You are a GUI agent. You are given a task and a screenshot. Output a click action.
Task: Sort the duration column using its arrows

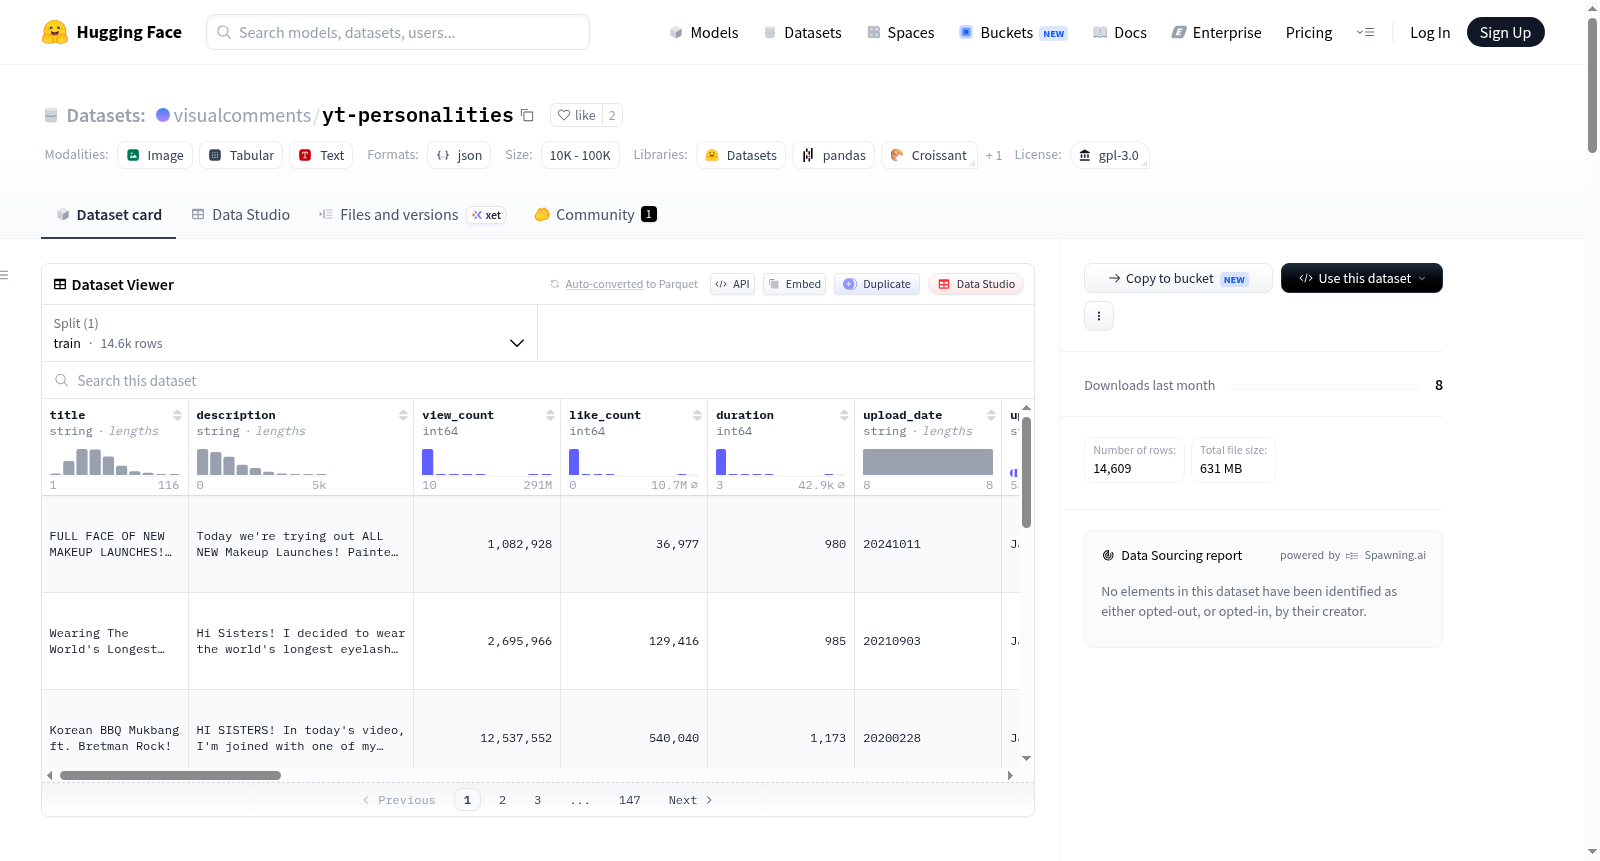click(844, 415)
